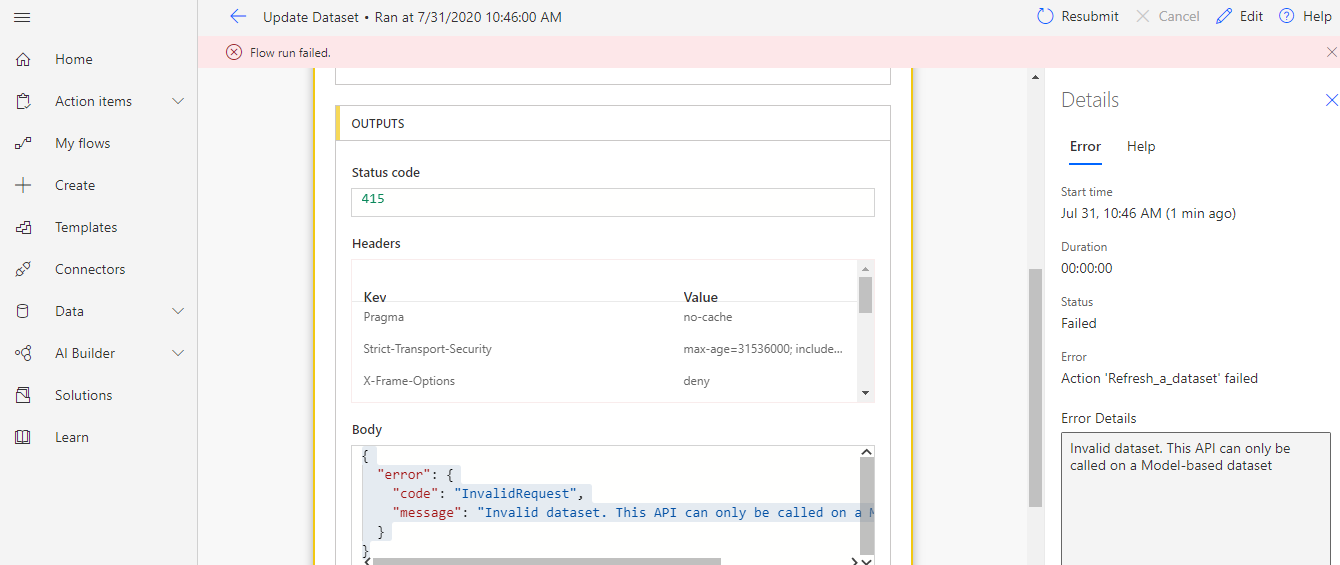Open the Create page

[x=75, y=185]
